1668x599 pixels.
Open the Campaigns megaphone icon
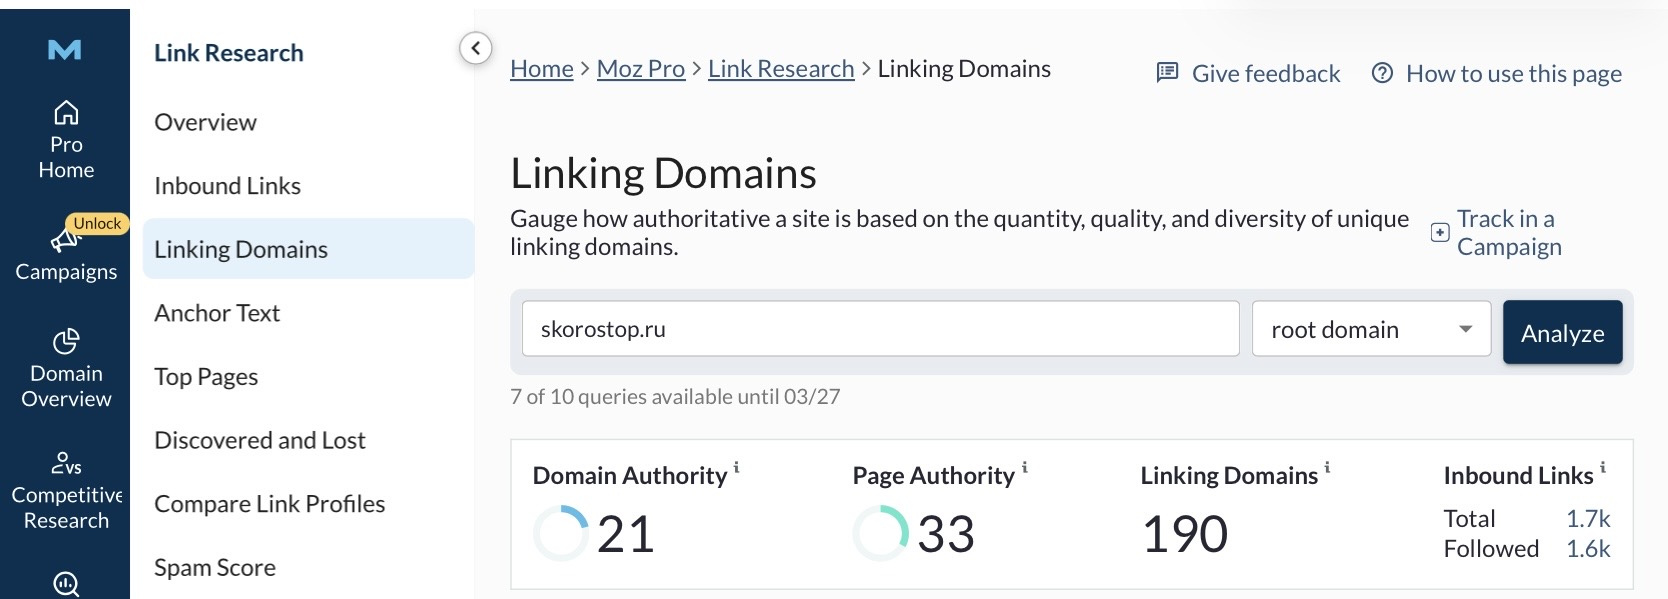tap(65, 241)
